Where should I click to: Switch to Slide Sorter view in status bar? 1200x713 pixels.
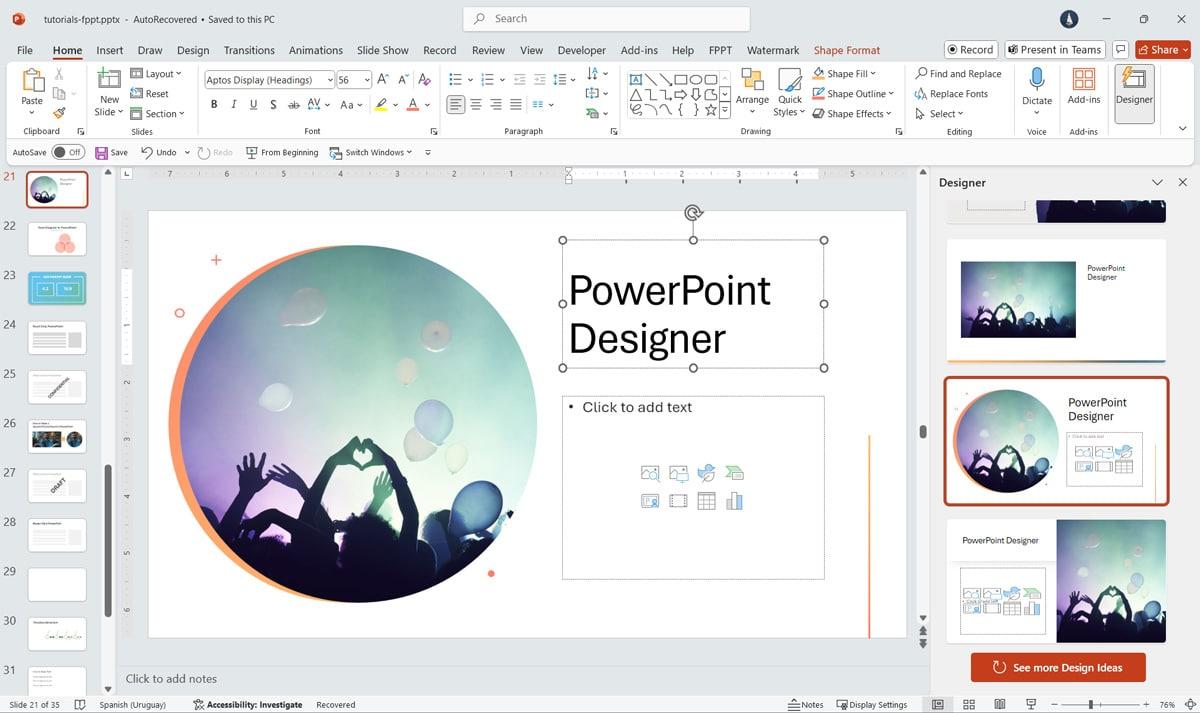[x=968, y=704]
